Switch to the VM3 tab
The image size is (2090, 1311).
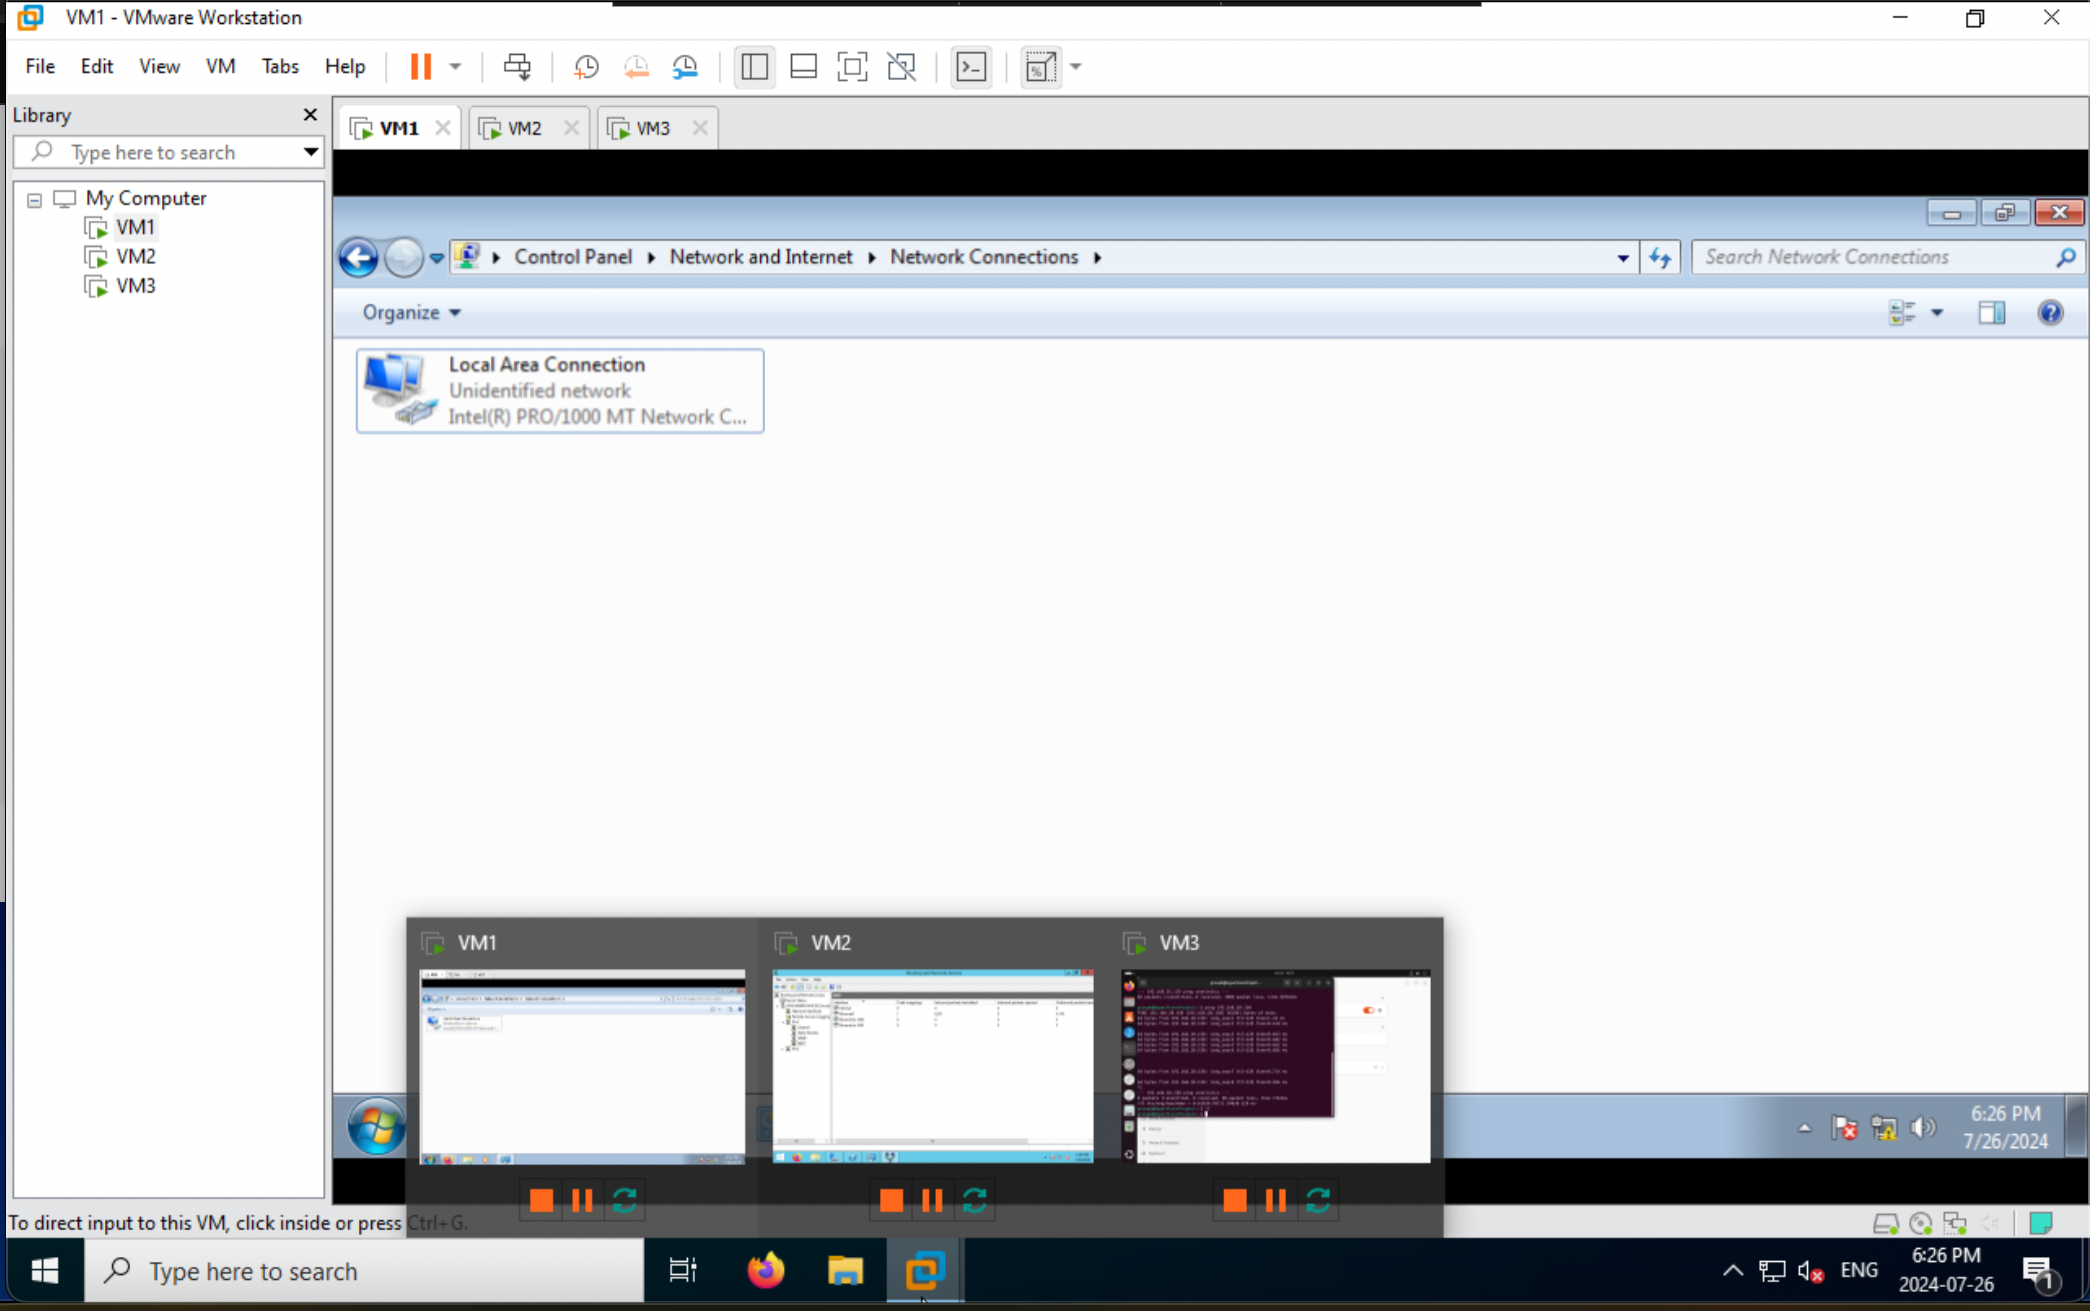point(651,127)
